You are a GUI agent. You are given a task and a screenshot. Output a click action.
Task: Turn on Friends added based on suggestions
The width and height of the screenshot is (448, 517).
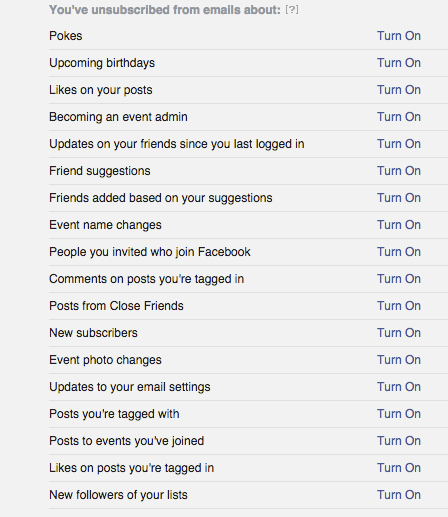(x=399, y=198)
